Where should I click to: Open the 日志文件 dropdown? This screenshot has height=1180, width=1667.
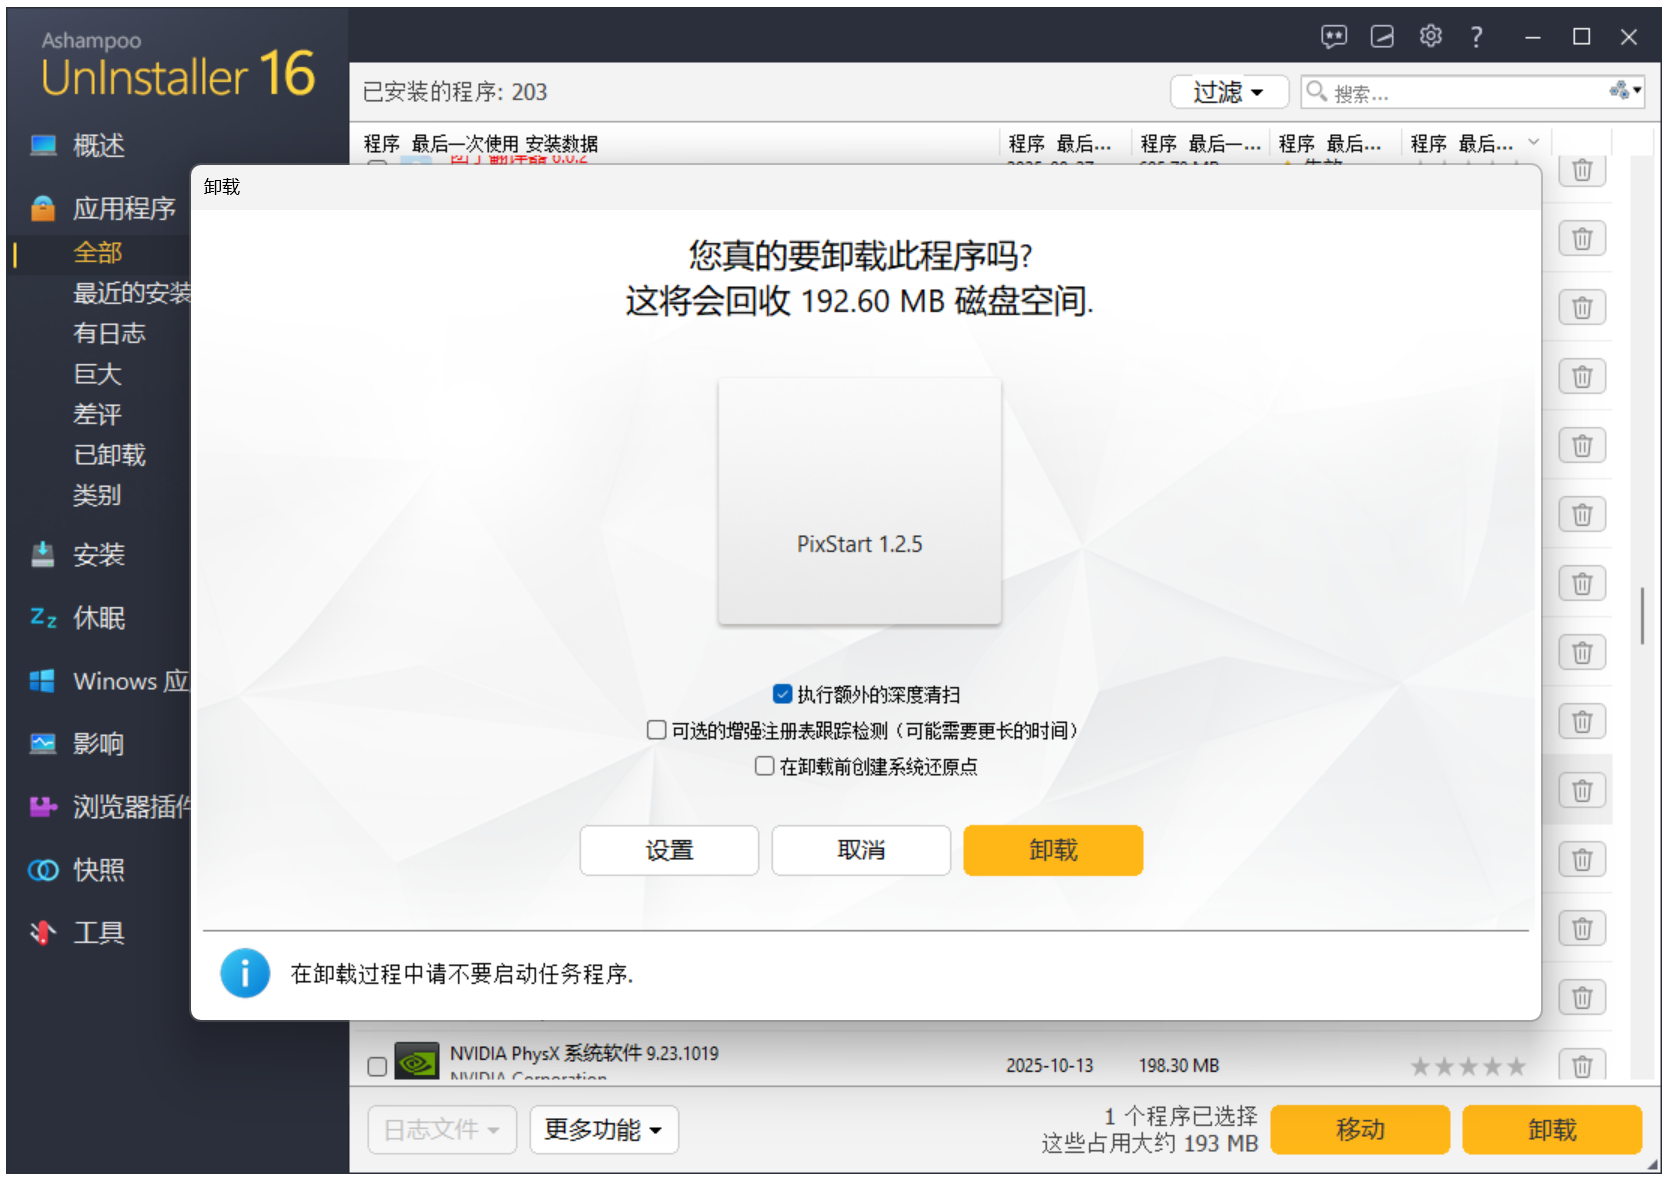442,1130
